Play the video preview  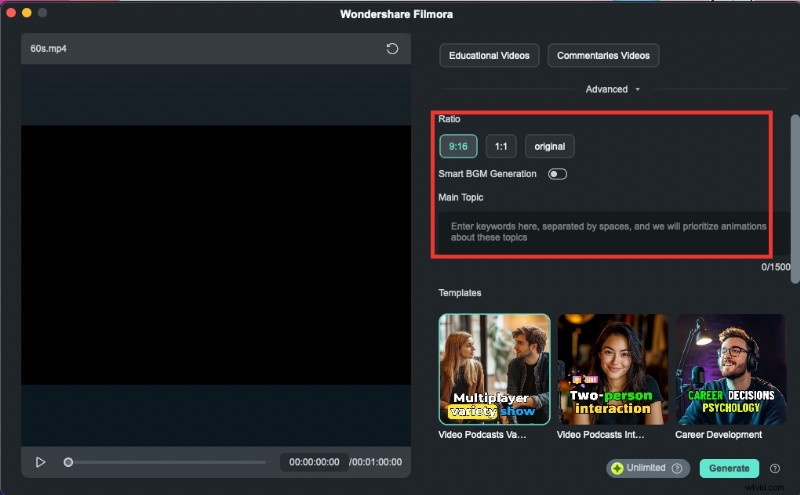click(40, 462)
